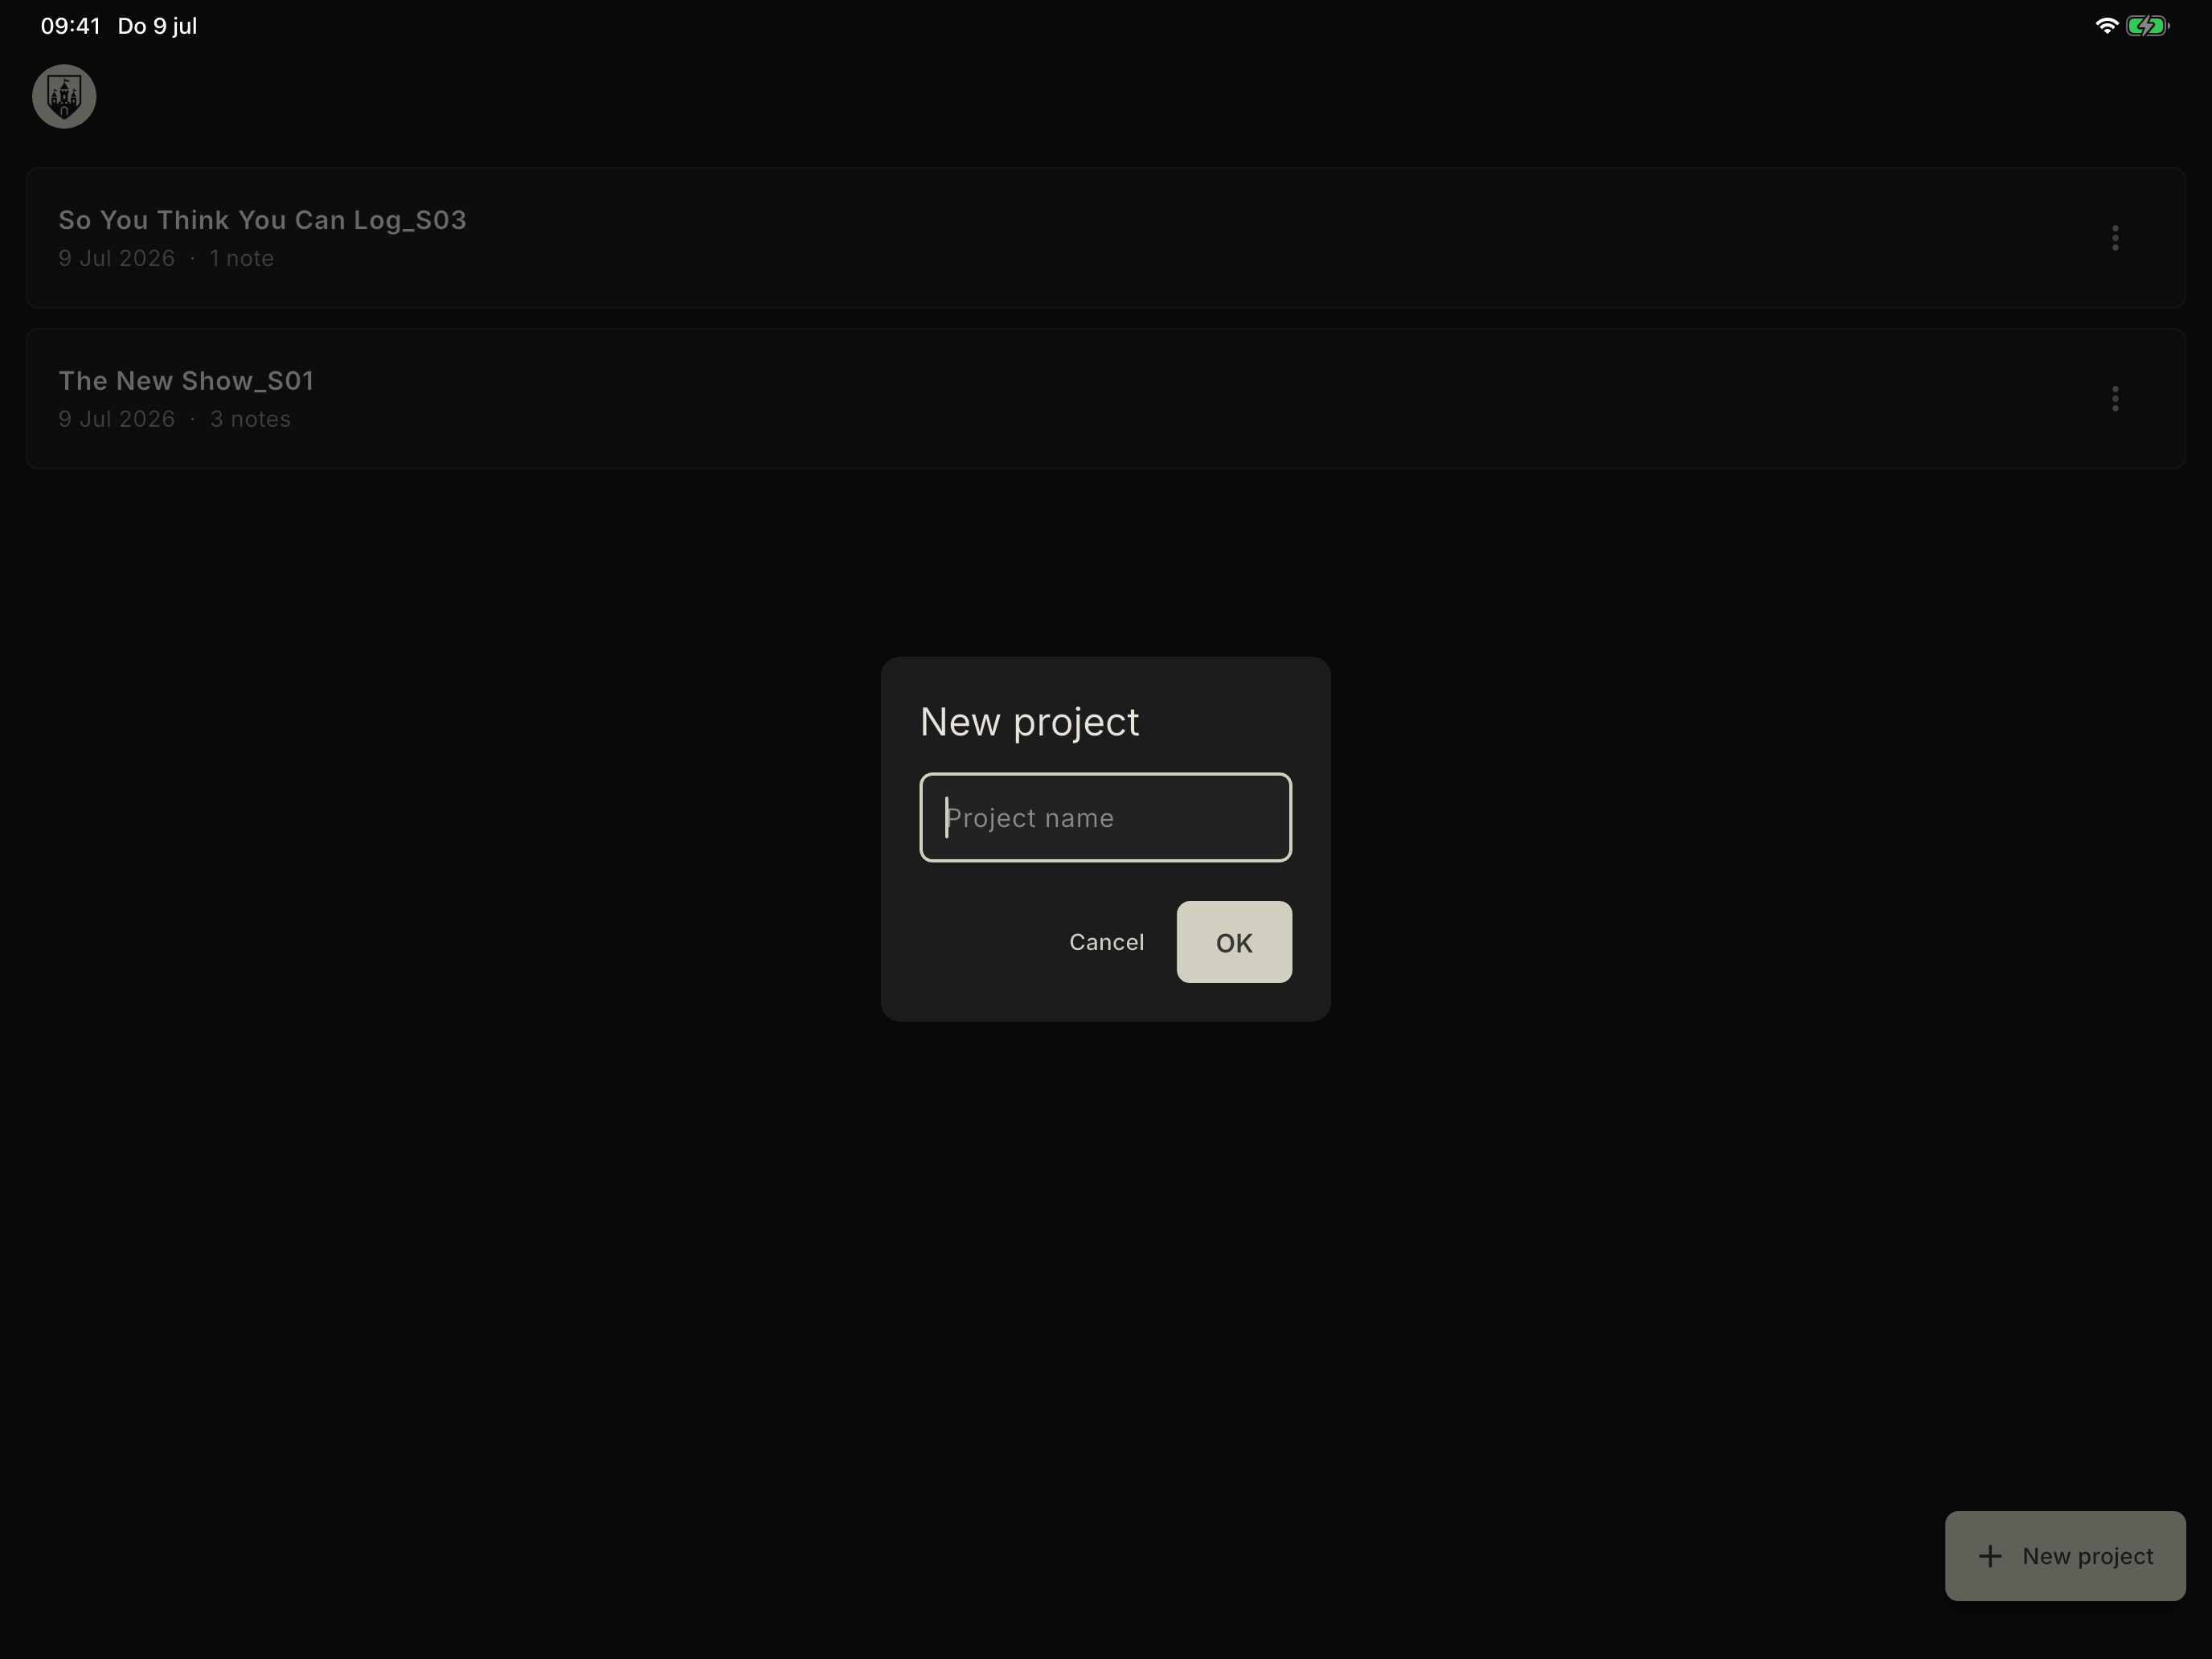
Task: Click the '3 notes' label
Action: (250, 419)
